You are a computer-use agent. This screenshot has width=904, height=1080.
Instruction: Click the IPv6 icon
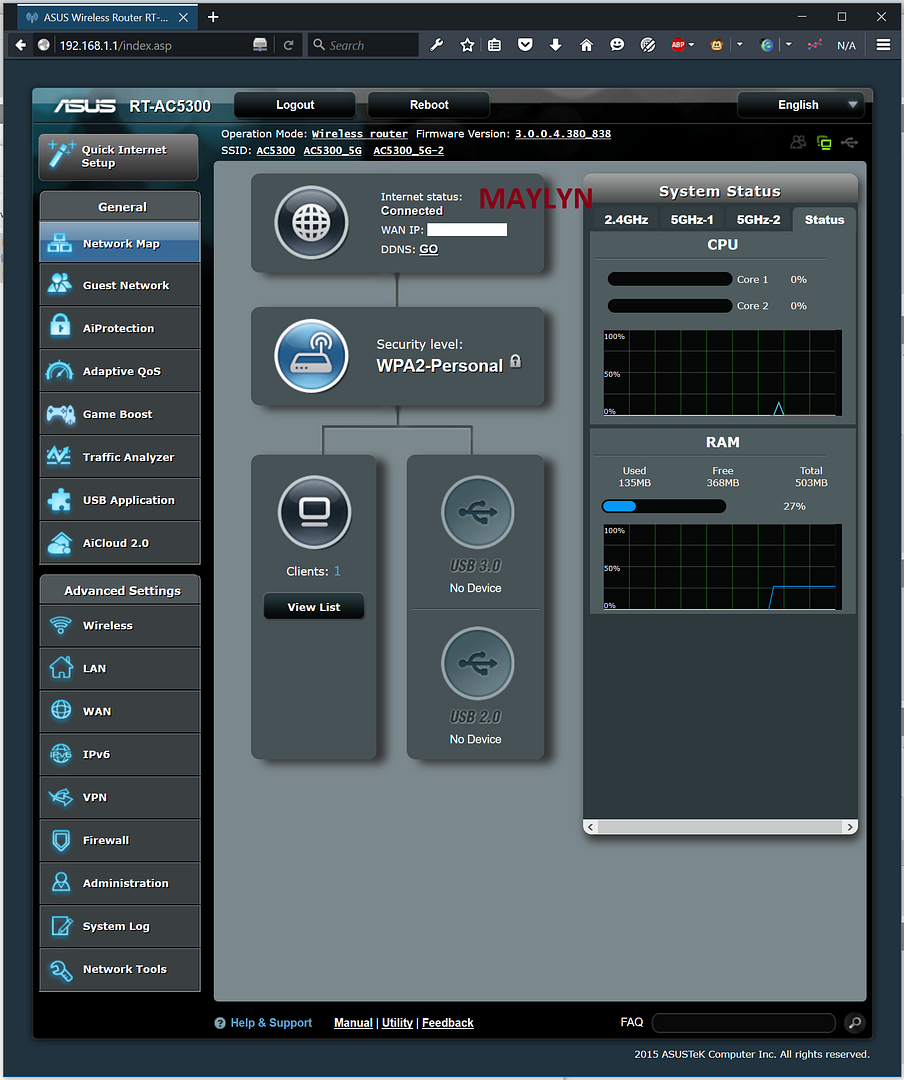[61, 754]
